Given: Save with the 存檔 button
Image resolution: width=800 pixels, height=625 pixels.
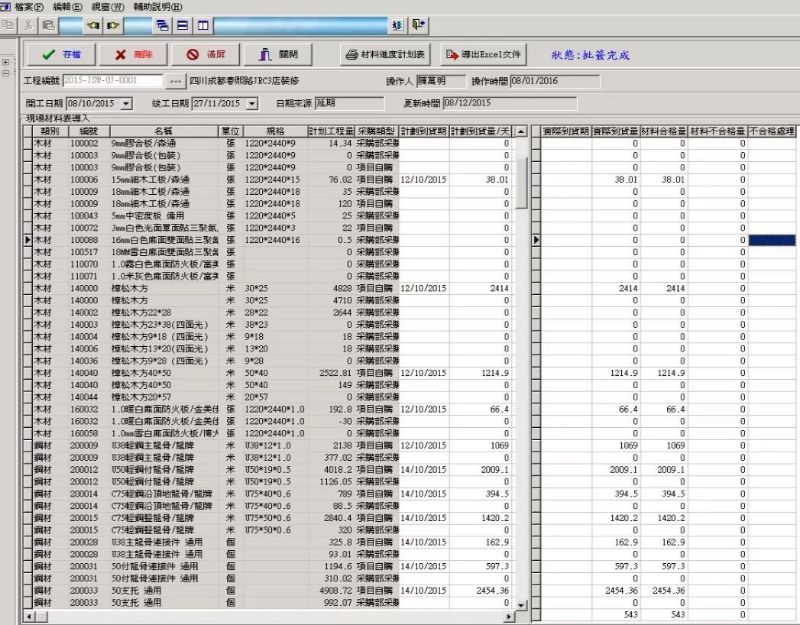Looking at the screenshot, I should tap(61, 54).
